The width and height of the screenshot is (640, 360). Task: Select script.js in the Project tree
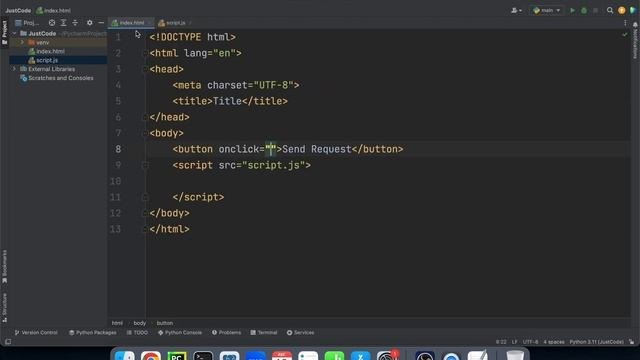point(47,60)
